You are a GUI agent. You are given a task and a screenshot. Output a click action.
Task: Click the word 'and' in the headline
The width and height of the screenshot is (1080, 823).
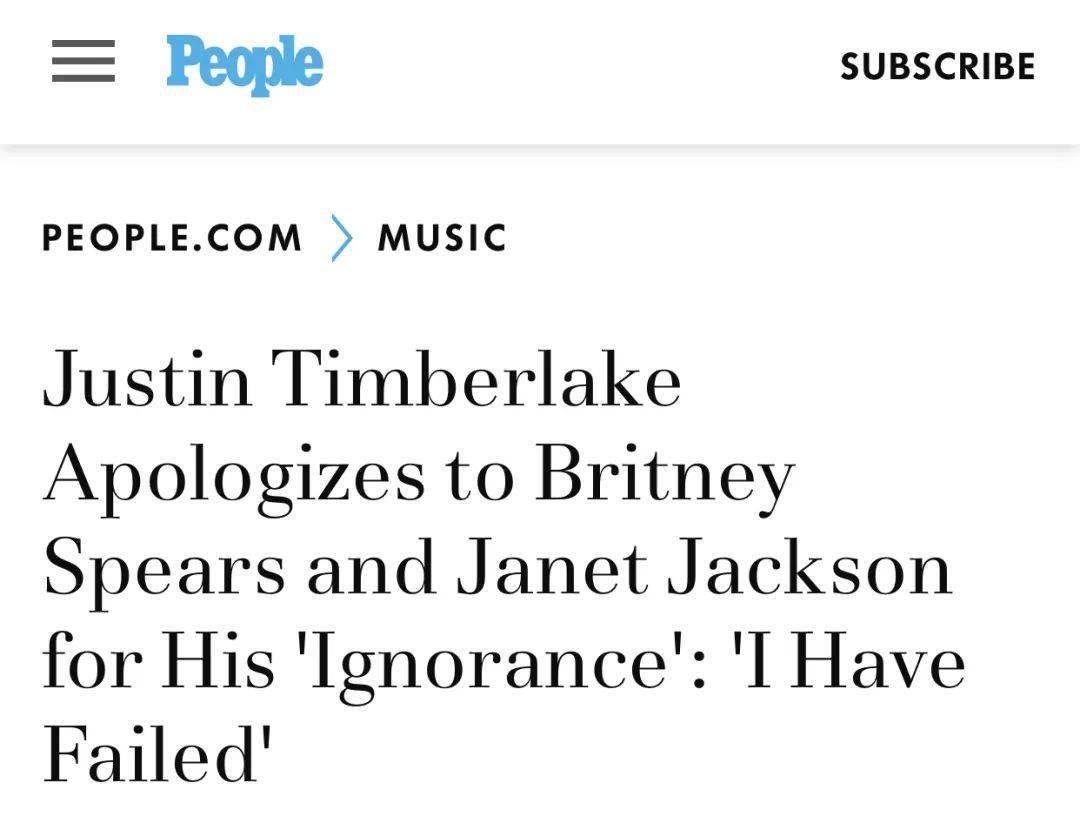[x=371, y=569]
